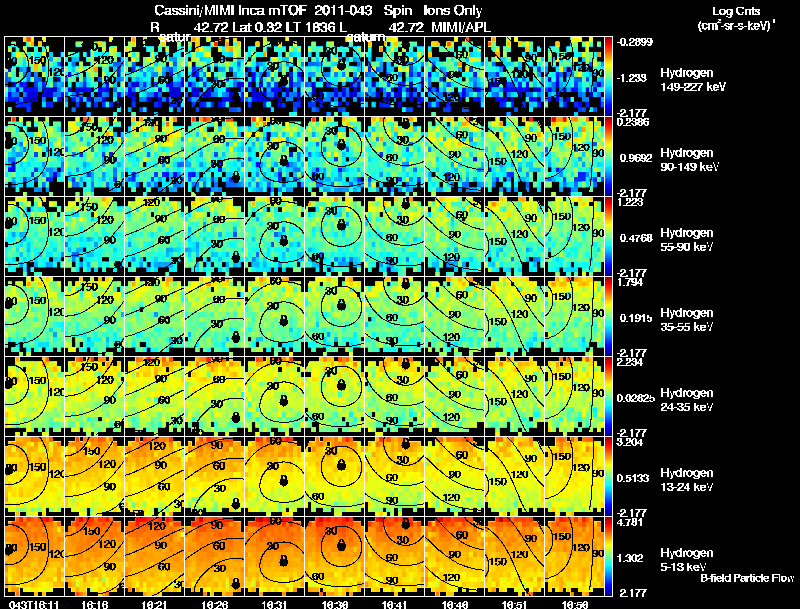Click the '1.302' color scale value
800x609 pixels.
[630, 558]
